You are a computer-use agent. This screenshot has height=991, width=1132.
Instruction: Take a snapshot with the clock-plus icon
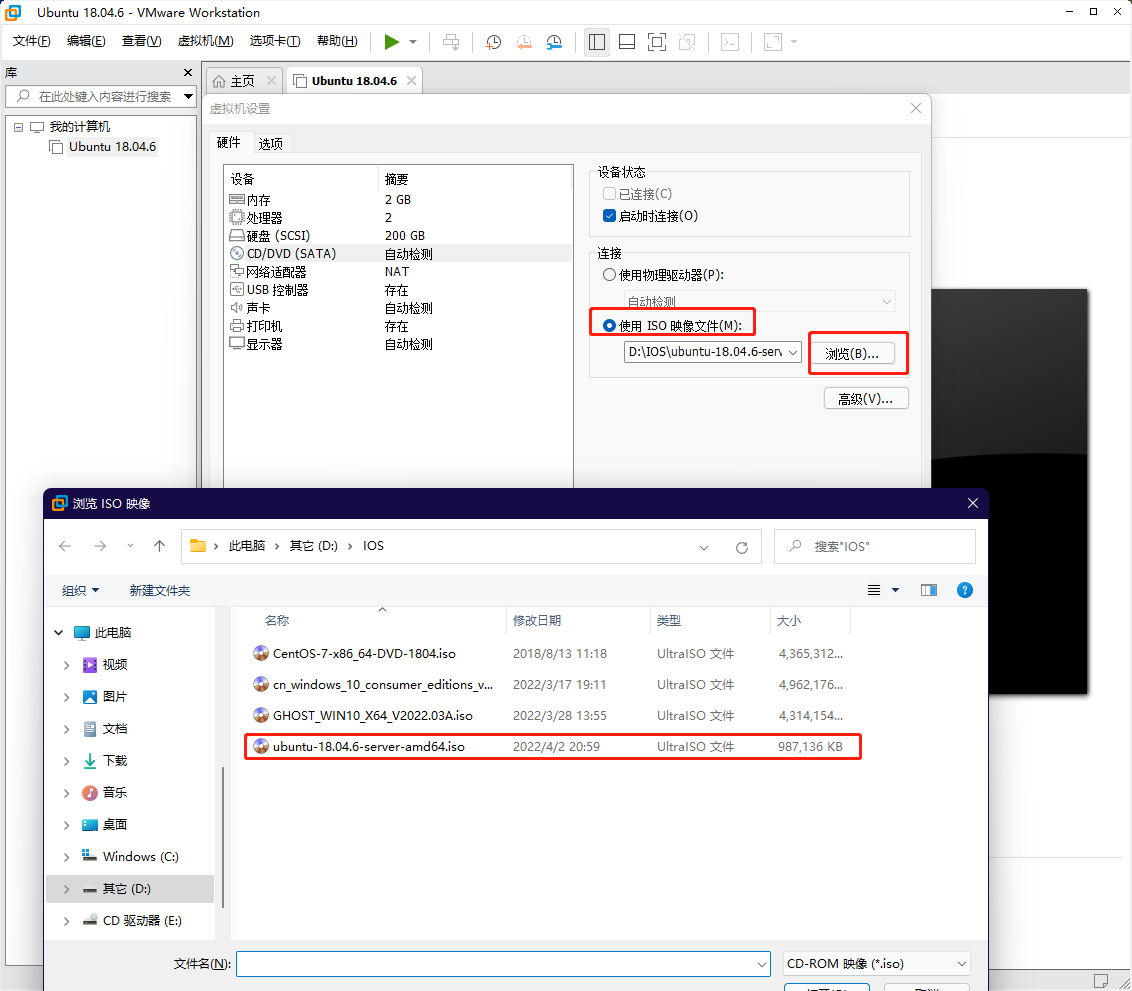point(494,42)
